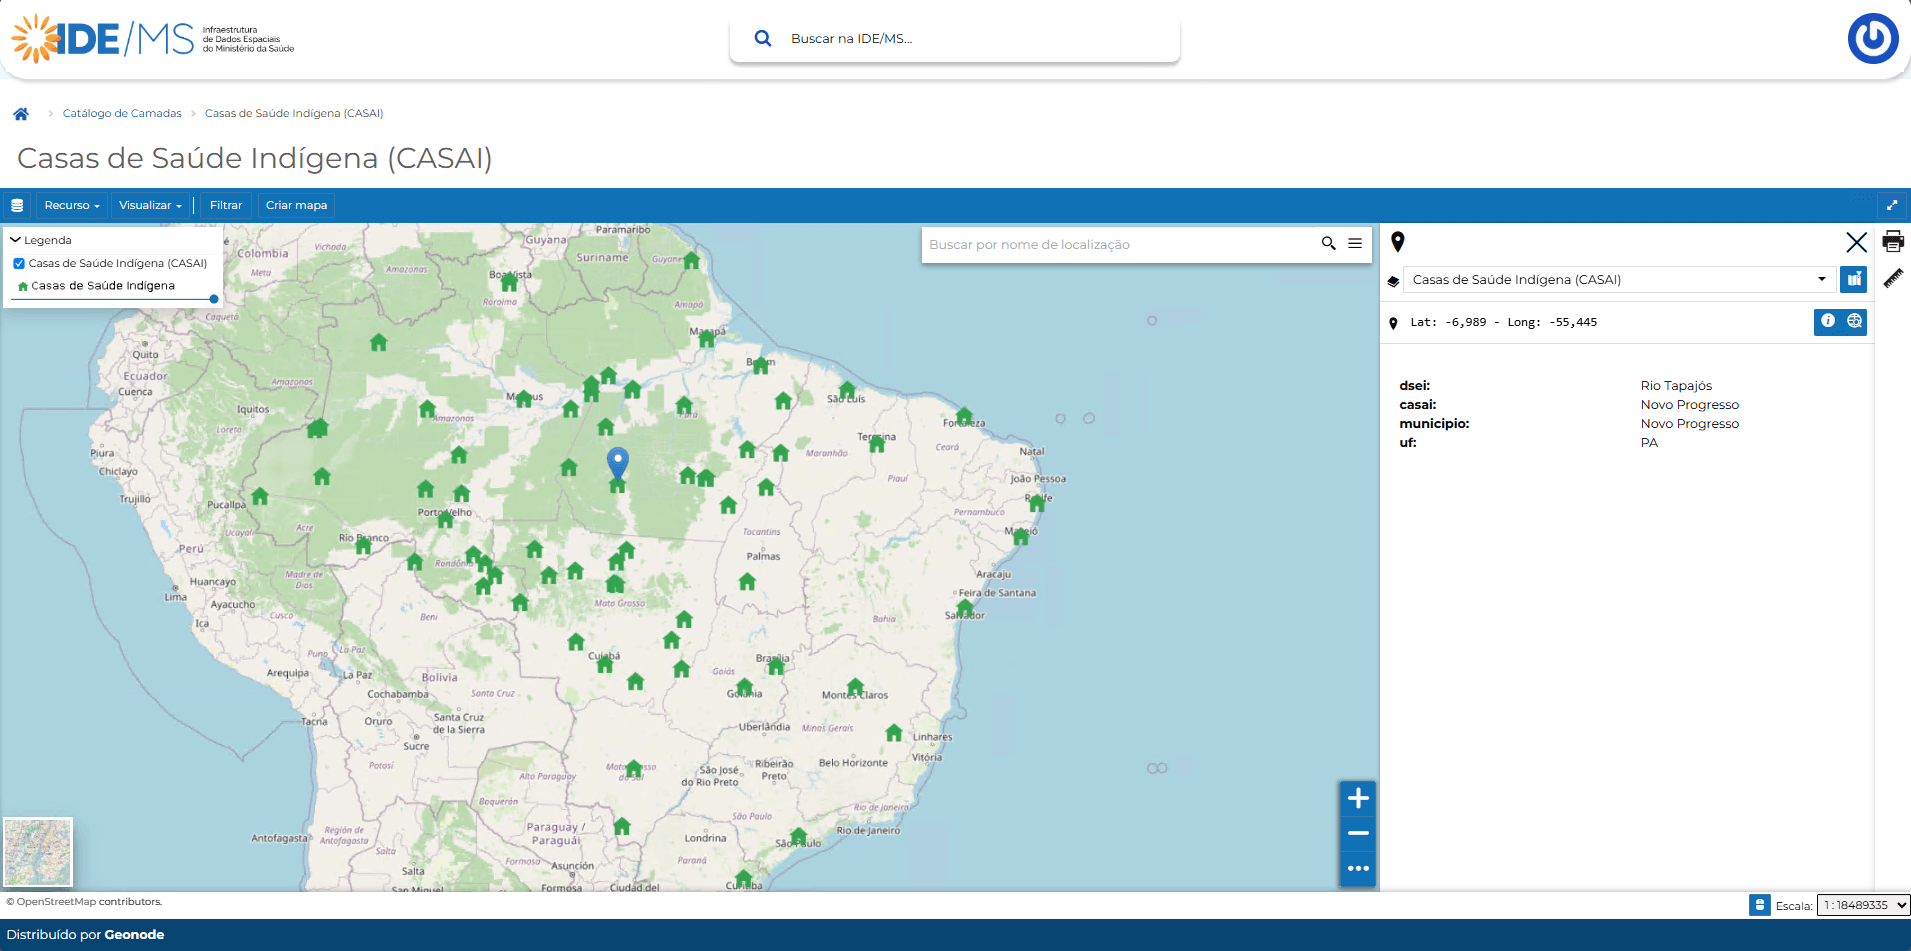The width and height of the screenshot is (1911, 951).
Task: Click the home breadcrumb icon
Action: [21, 114]
